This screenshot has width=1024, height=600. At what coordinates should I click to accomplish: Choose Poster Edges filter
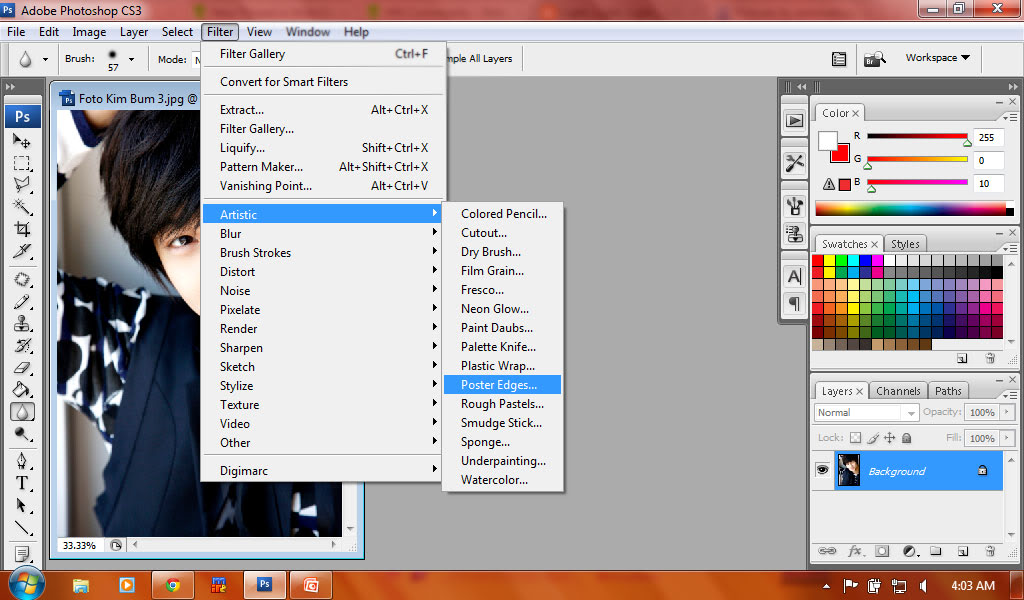coord(502,385)
